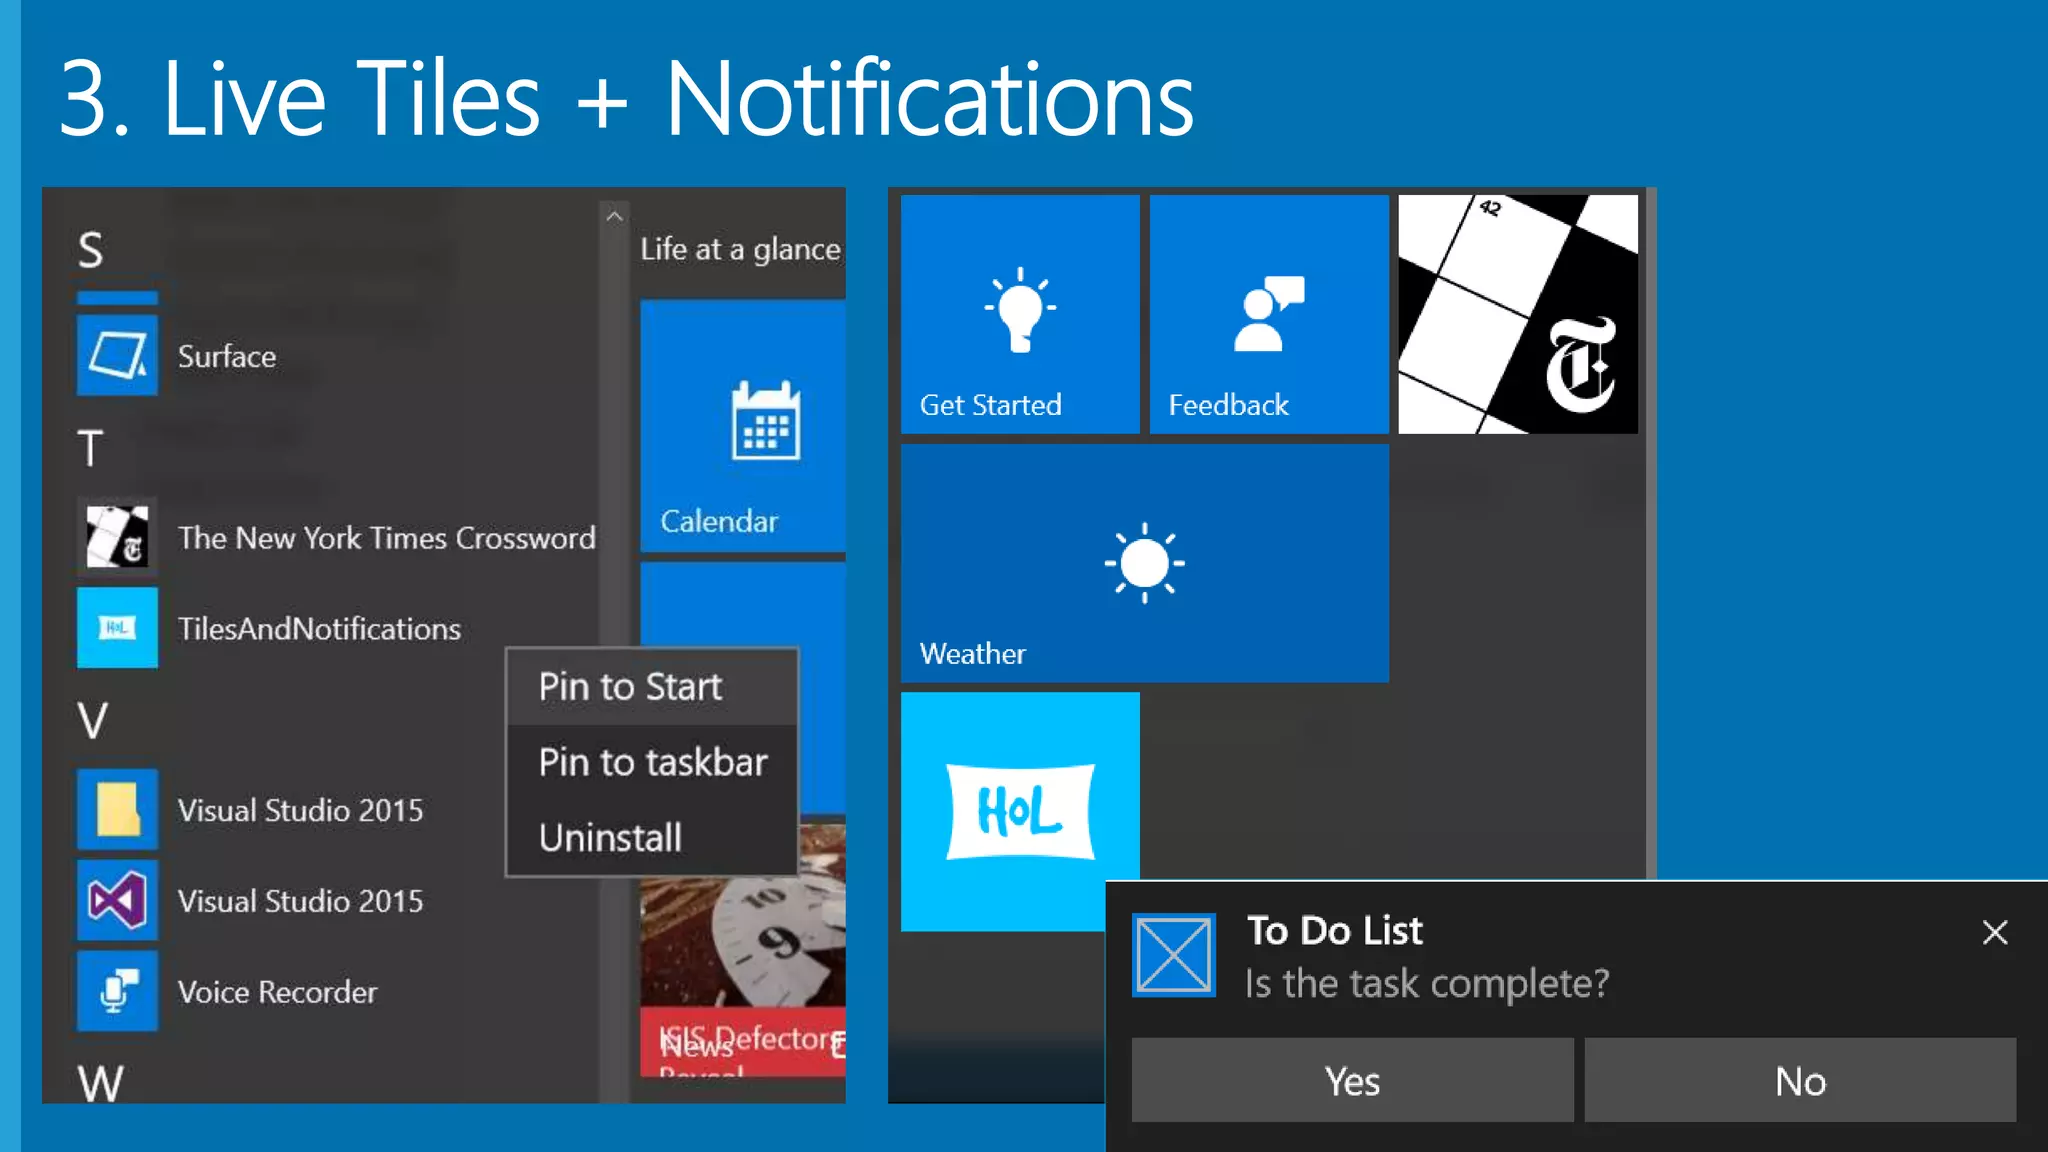Image resolution: width=2048 pixels, height=1152 pixels.
Task: Open the Get Started tile
Action: (1020, 314)
